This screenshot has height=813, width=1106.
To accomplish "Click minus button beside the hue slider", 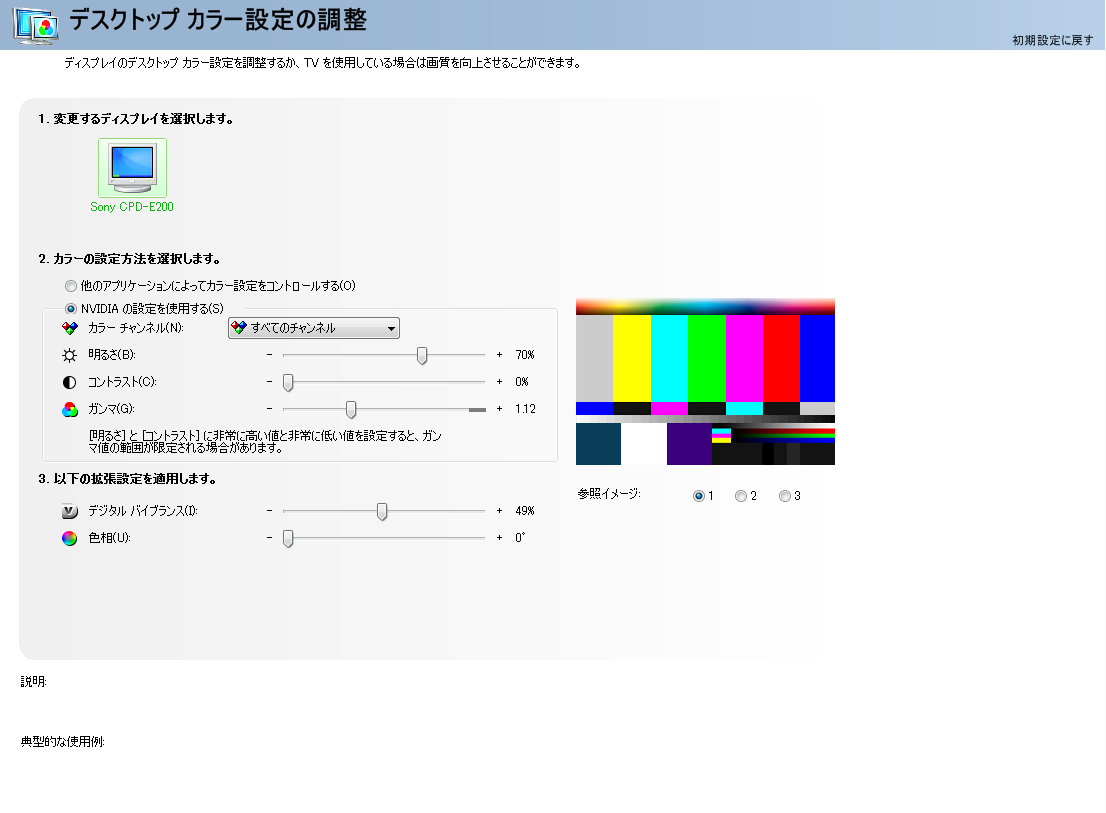I will (x=269, y=538).
